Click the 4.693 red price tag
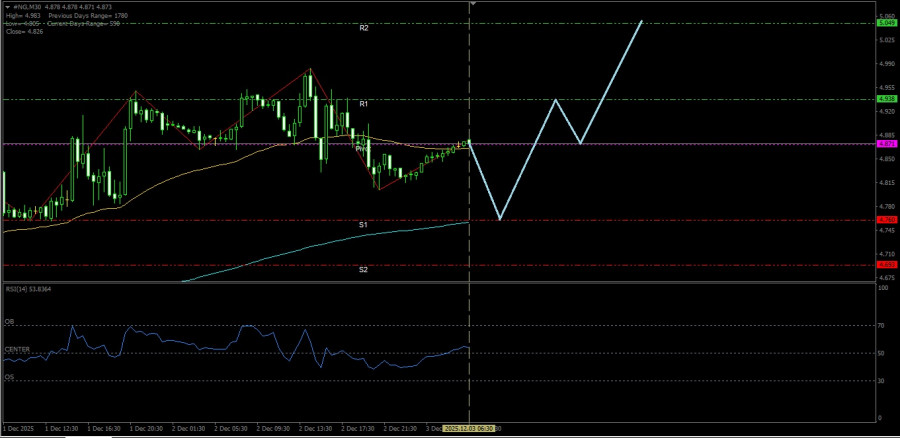 [887, 265]
